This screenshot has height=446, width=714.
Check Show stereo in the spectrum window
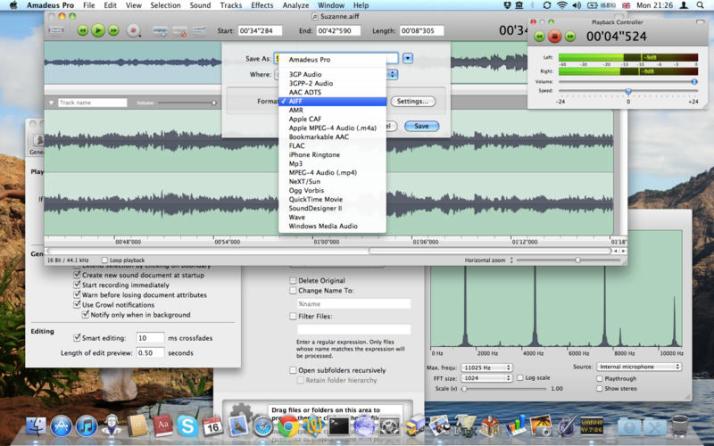(x=599, y=389)
